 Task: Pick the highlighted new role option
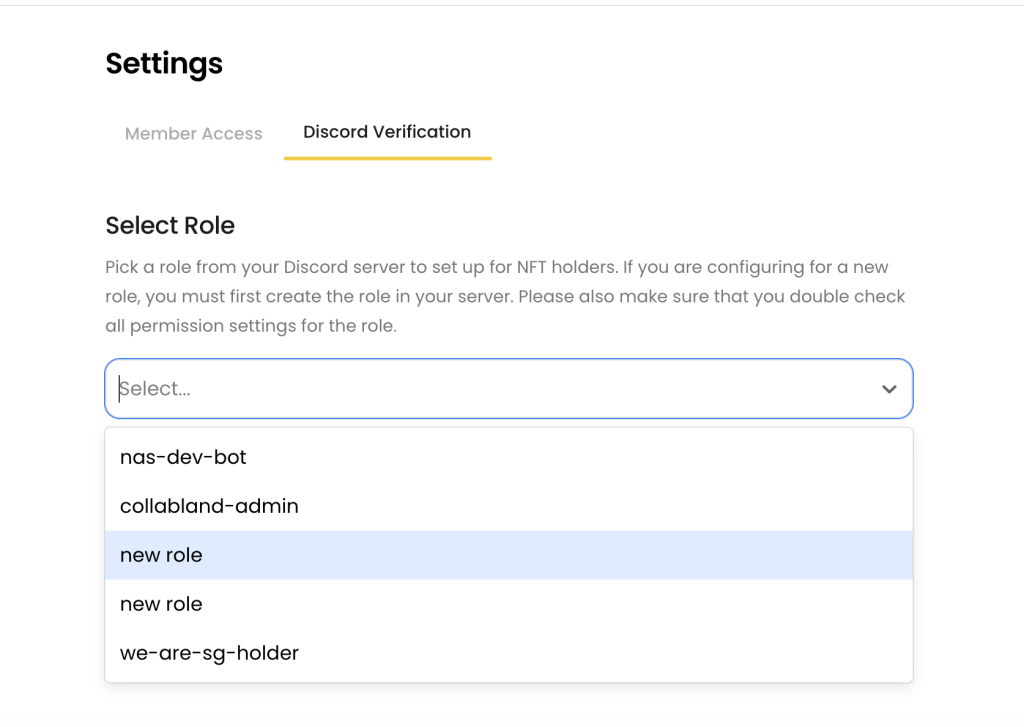pos(161,555)
